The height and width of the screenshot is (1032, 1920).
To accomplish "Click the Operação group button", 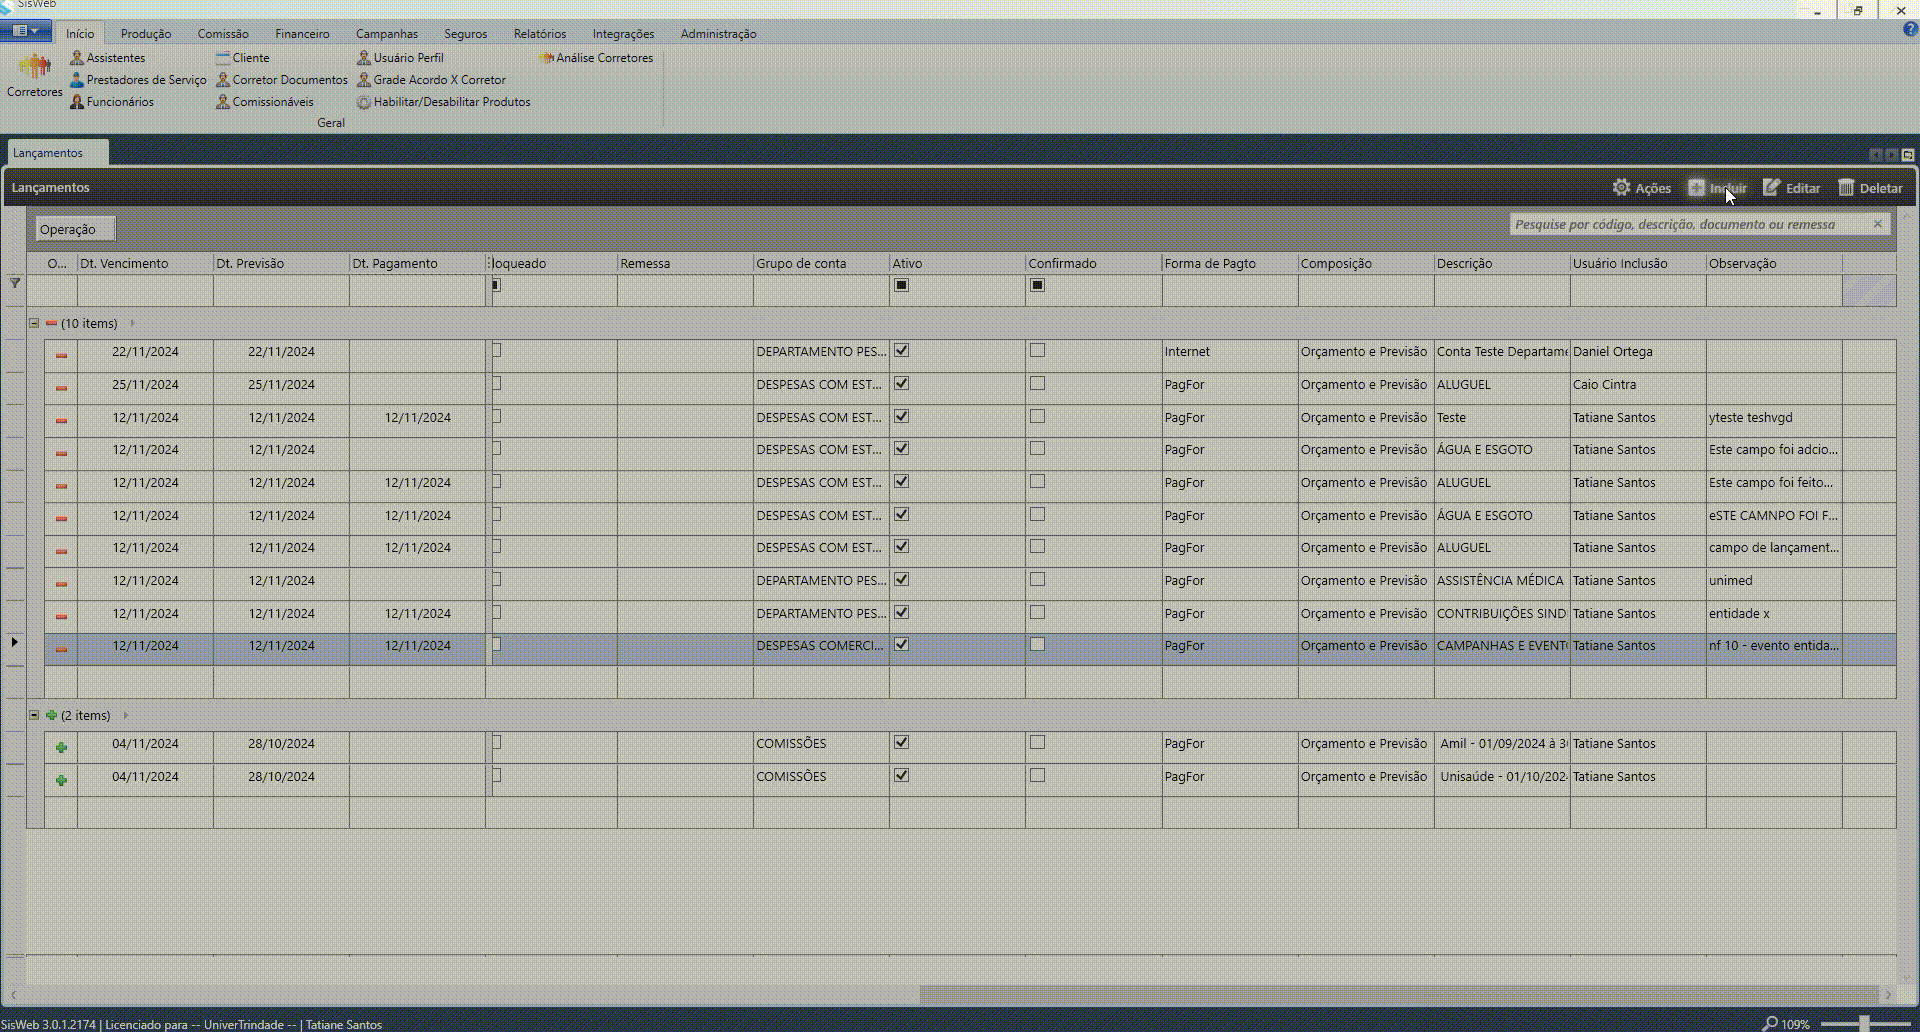I will point(75,229).
